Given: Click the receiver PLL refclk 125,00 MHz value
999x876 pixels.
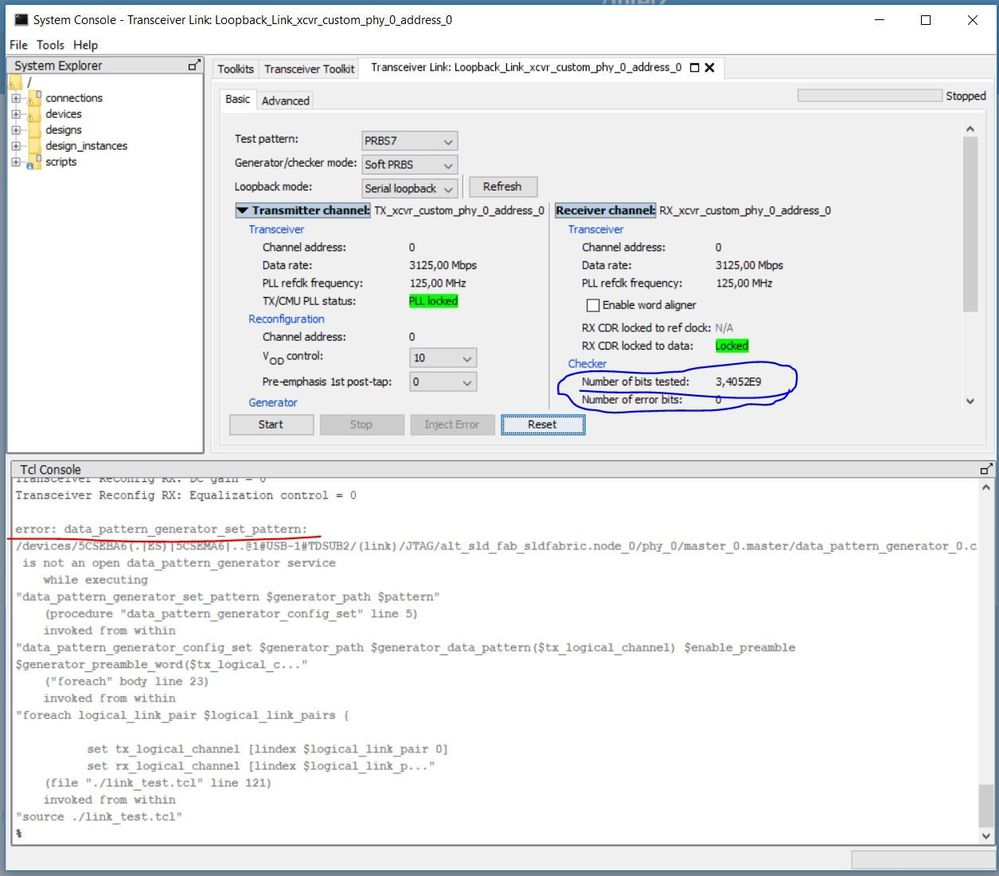Looking at the screenshot, I should [x=744, y=284].
